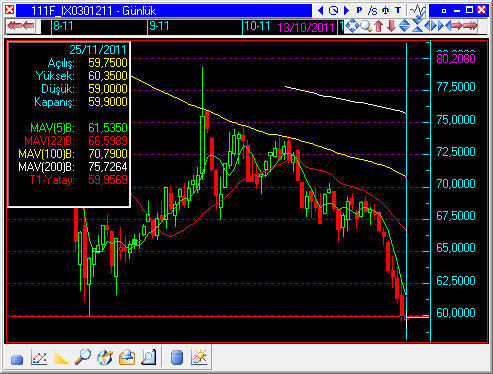Click the blue horizontal expand triangles icon
The width and height of the screenshot is (493, 374).
[x=430, y=26]
